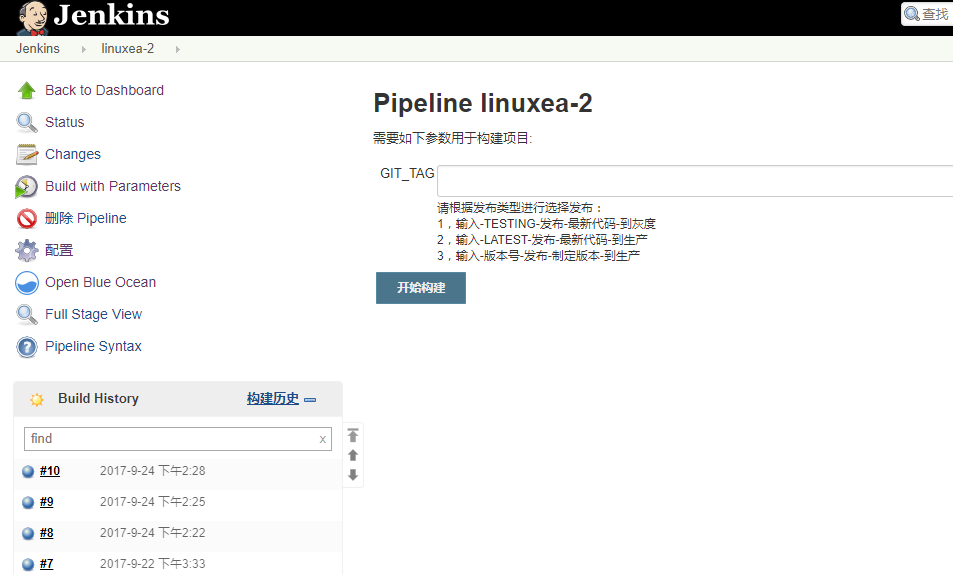Select Build with Parameters link
The width and height of the screenshot is (953, 575).
[113, 186]
